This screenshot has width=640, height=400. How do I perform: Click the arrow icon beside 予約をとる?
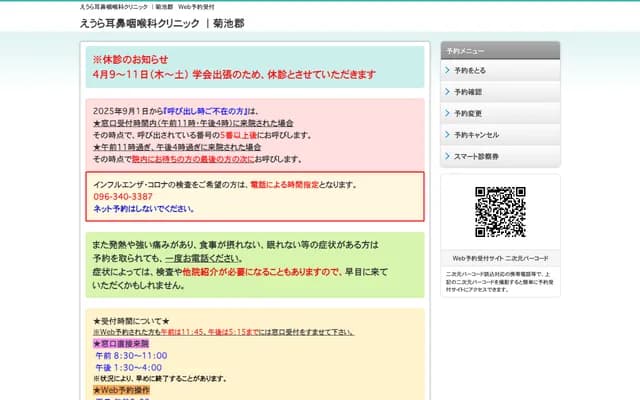447,71
